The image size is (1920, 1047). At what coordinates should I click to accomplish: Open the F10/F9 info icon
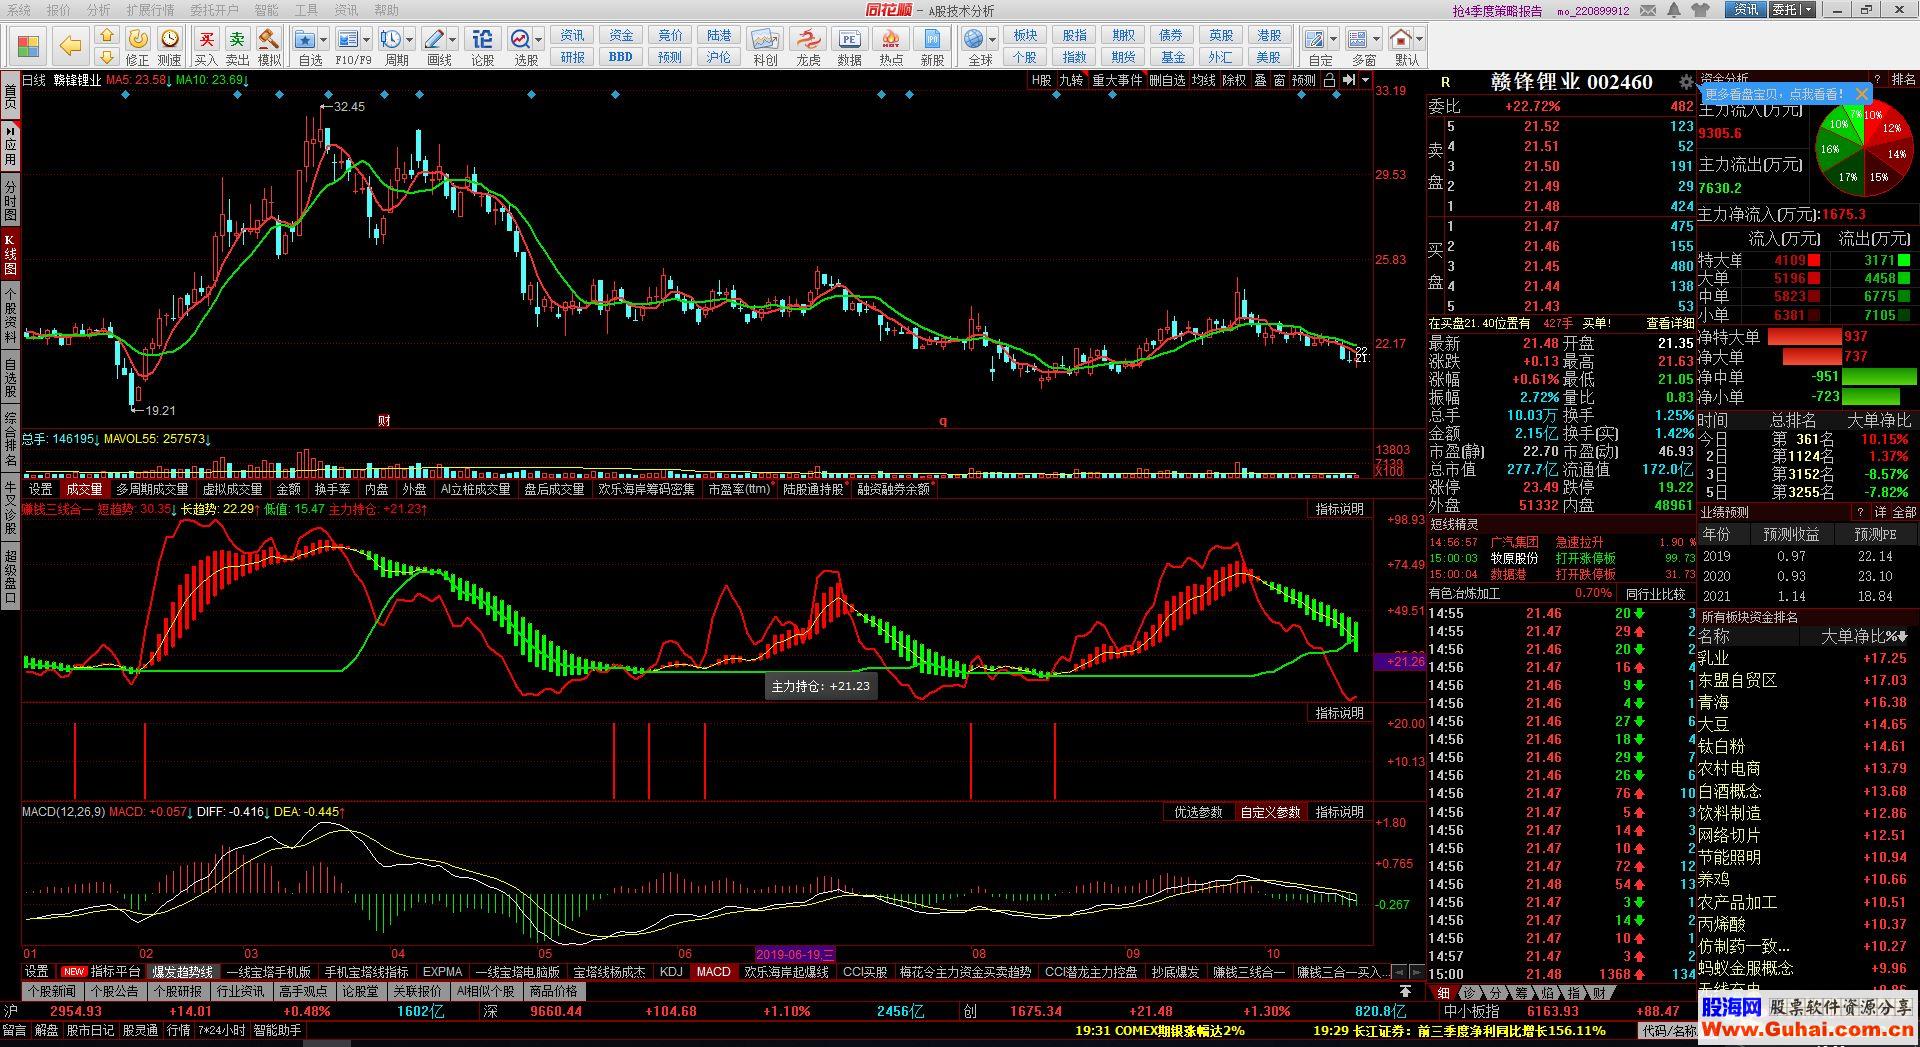pyautogui.click(x=347, y=39)
